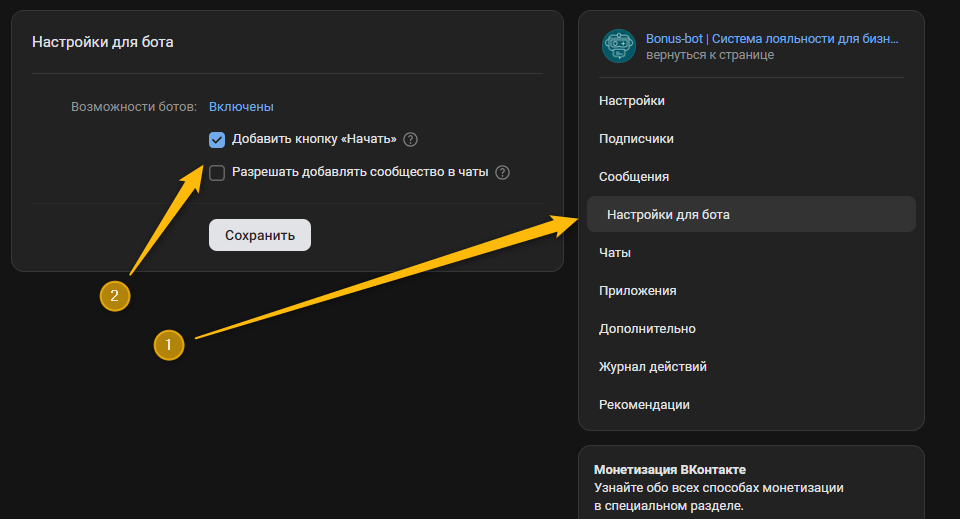Screen dimensions: 960x519
Task: Open the «Дополнительно» menu item
Action: click(x=647, y=329)
